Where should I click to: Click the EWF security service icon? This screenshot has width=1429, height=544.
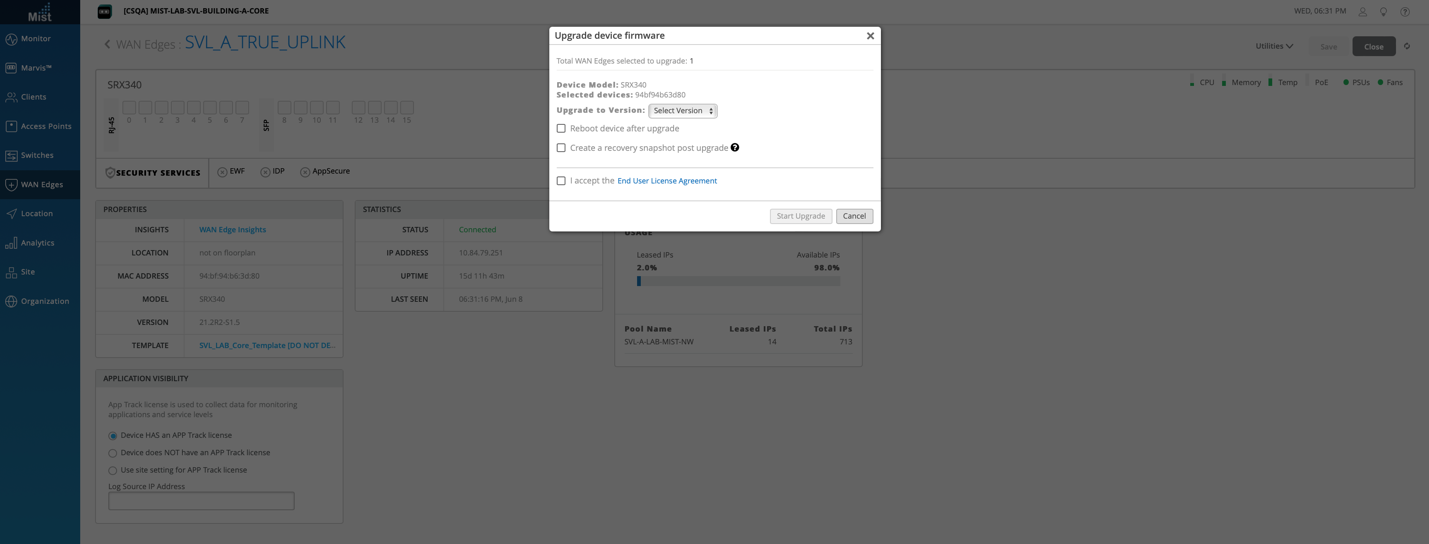(222, 172)
